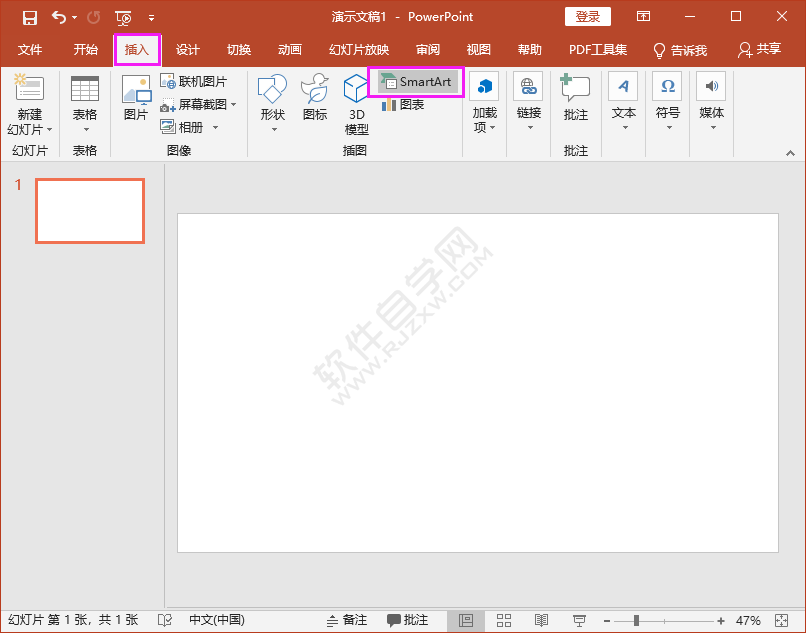Open the 文本 text group dropdown

(624, 103)
